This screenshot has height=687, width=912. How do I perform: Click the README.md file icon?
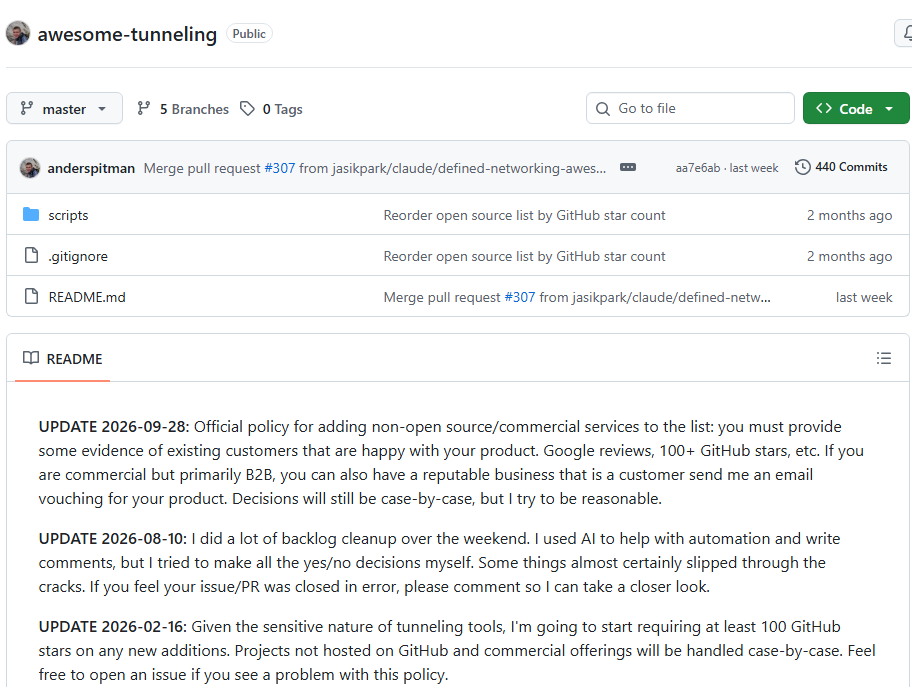tap(31, 296)
